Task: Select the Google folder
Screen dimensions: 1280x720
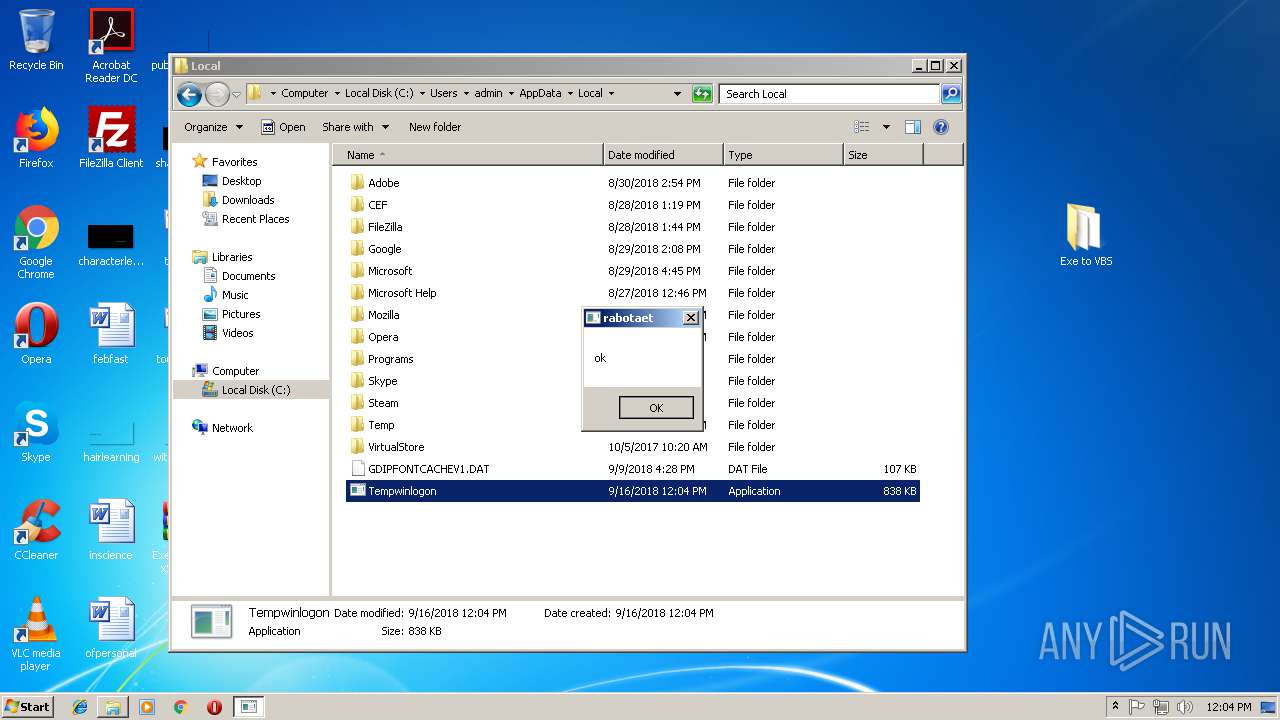Action: pos(384,249)
